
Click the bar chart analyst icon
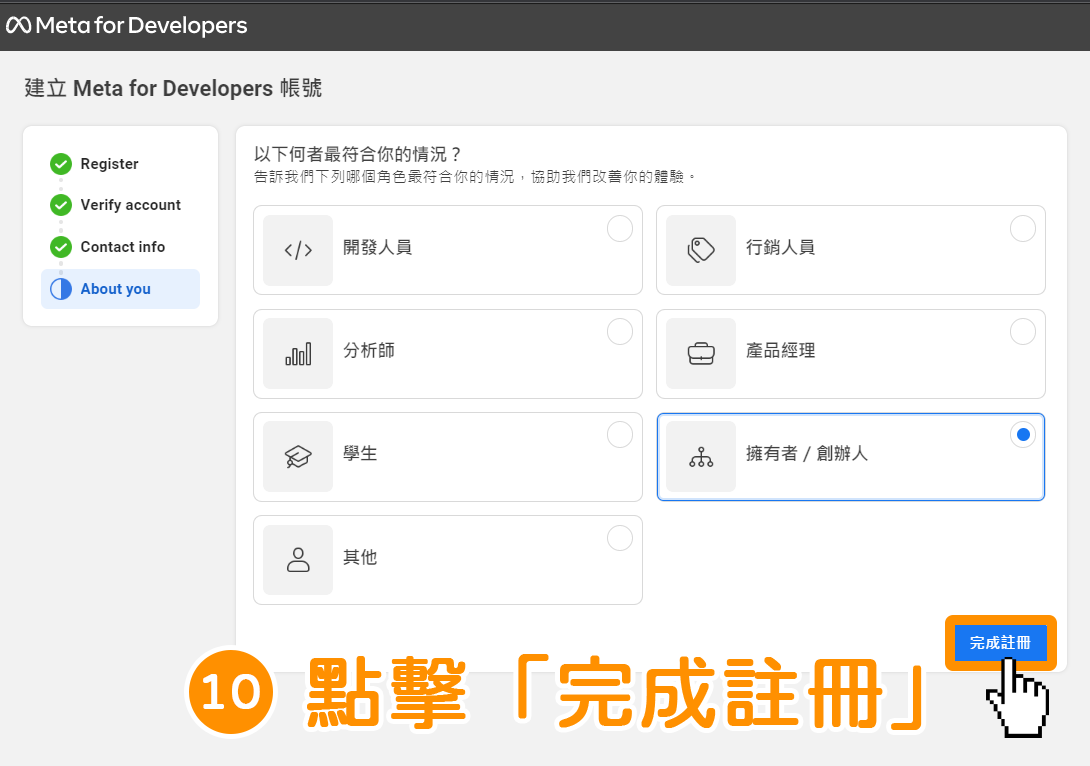click(298, 354)
